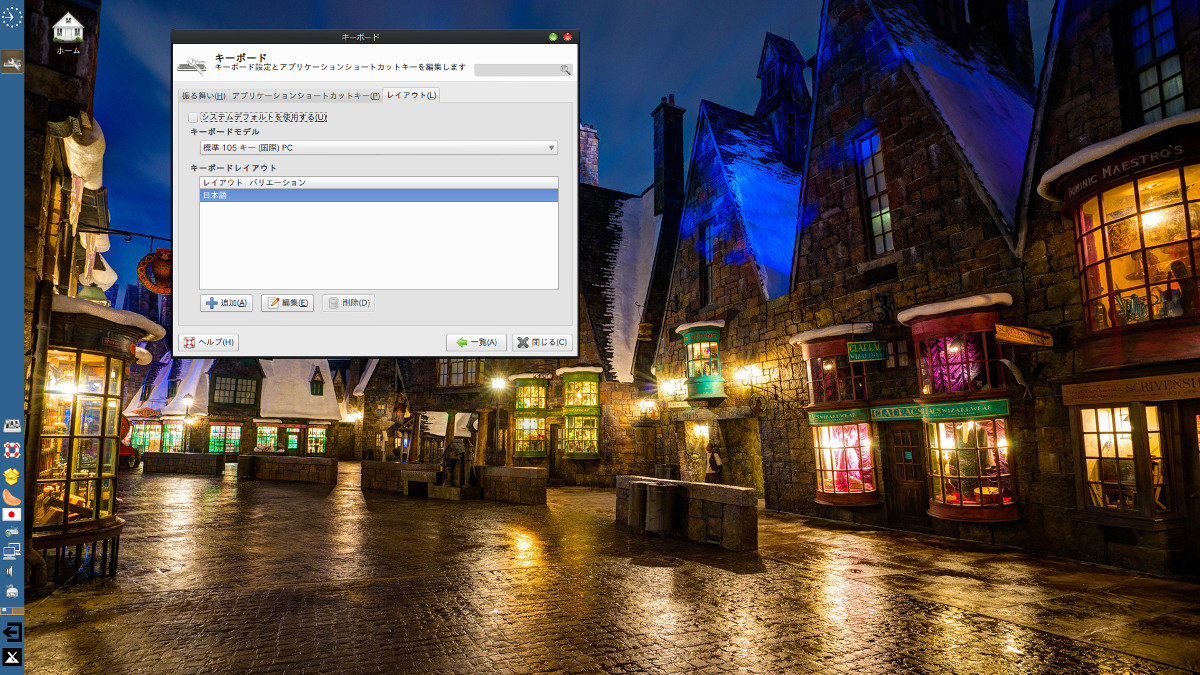
Task: Click the lifebuoy help icon in the side panel
Action: 12,450
